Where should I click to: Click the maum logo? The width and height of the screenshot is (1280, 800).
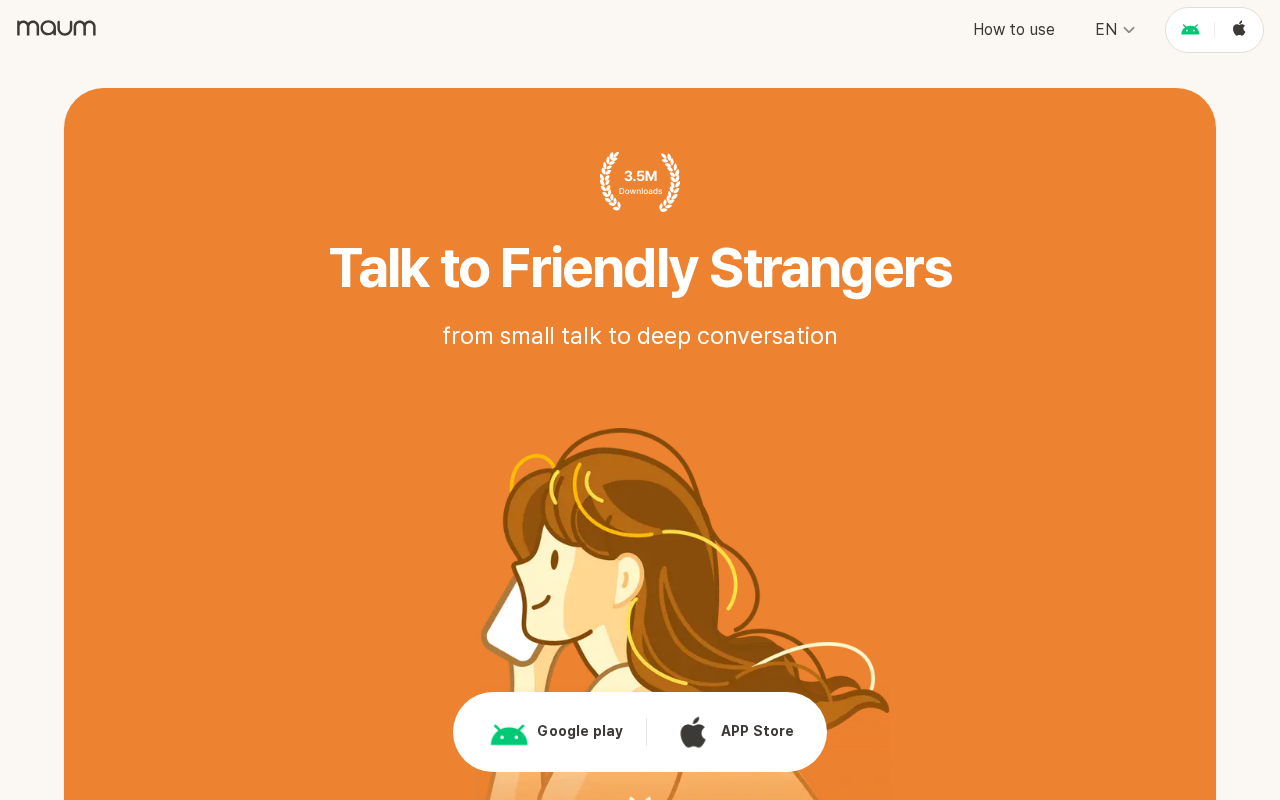click(x=56, y=28)
